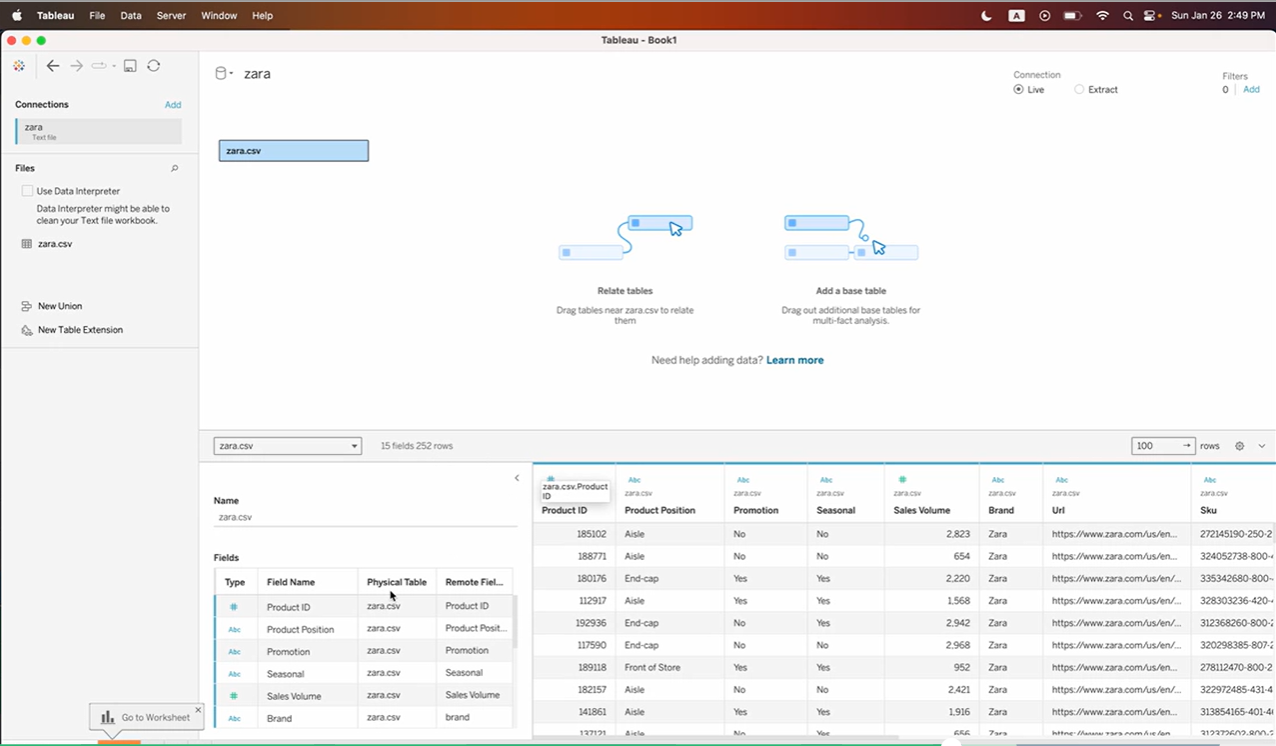1276x746 pixels.
Task: Click the New Union icon
Action: tap(27, 306)
